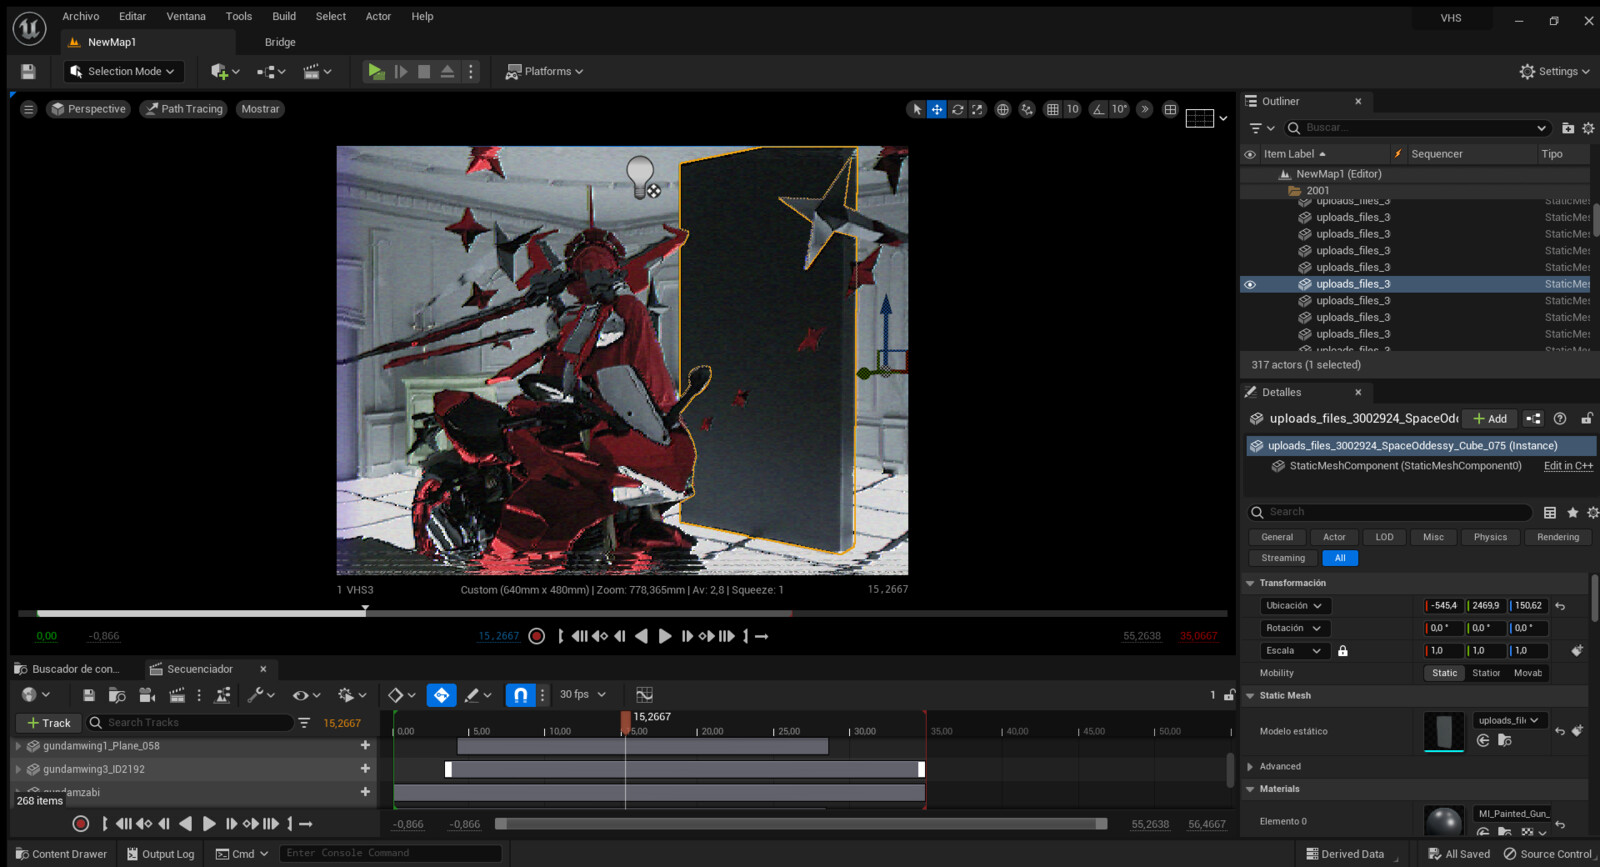Screen dimensions: 1600x867
Task: Play the sequence forward in viewport transport
Action: (664, 636)
